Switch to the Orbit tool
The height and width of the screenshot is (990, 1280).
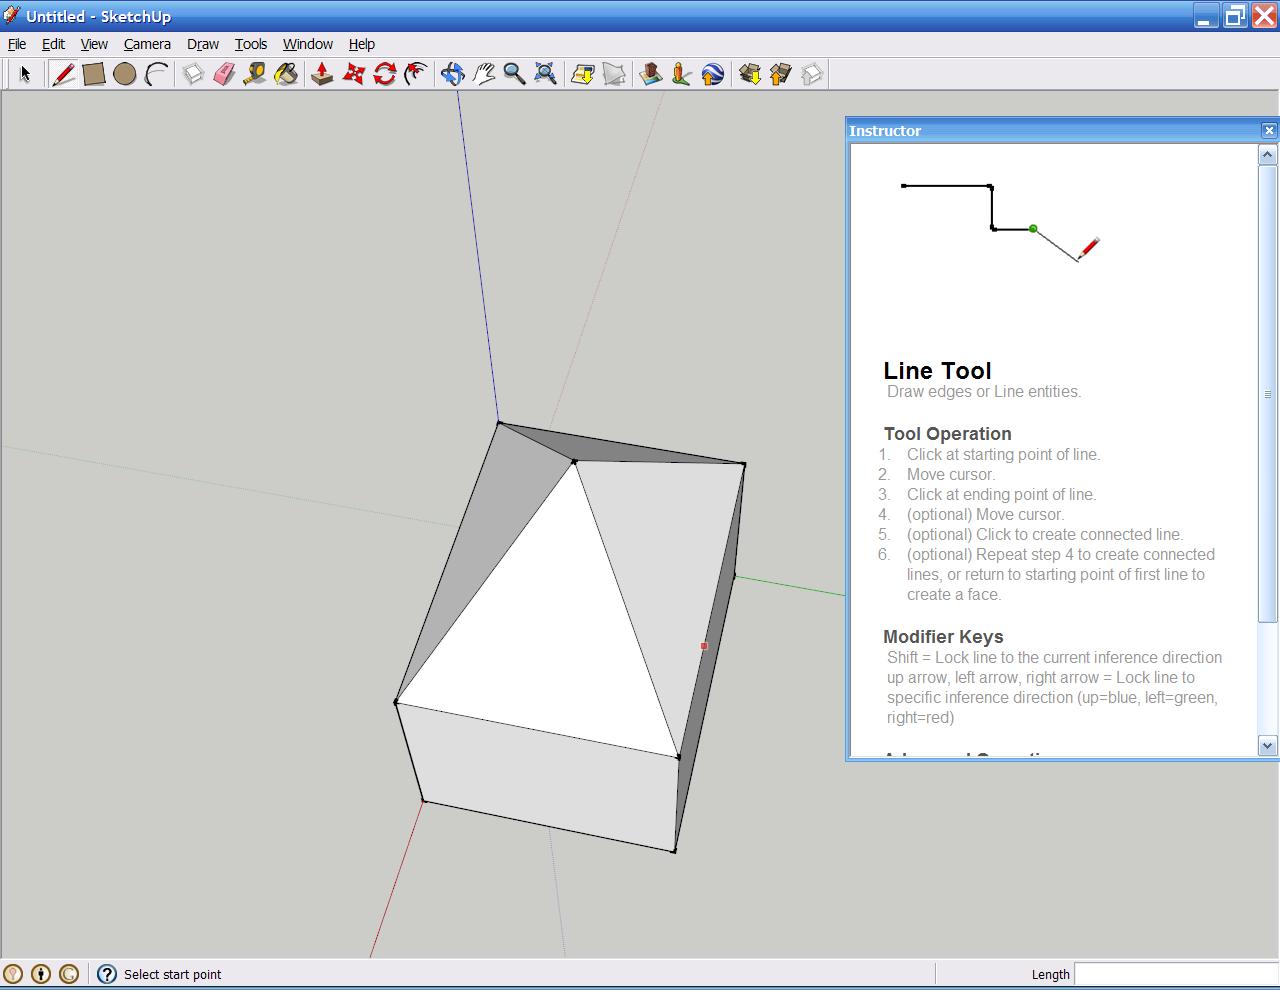[x=453, y=74]
